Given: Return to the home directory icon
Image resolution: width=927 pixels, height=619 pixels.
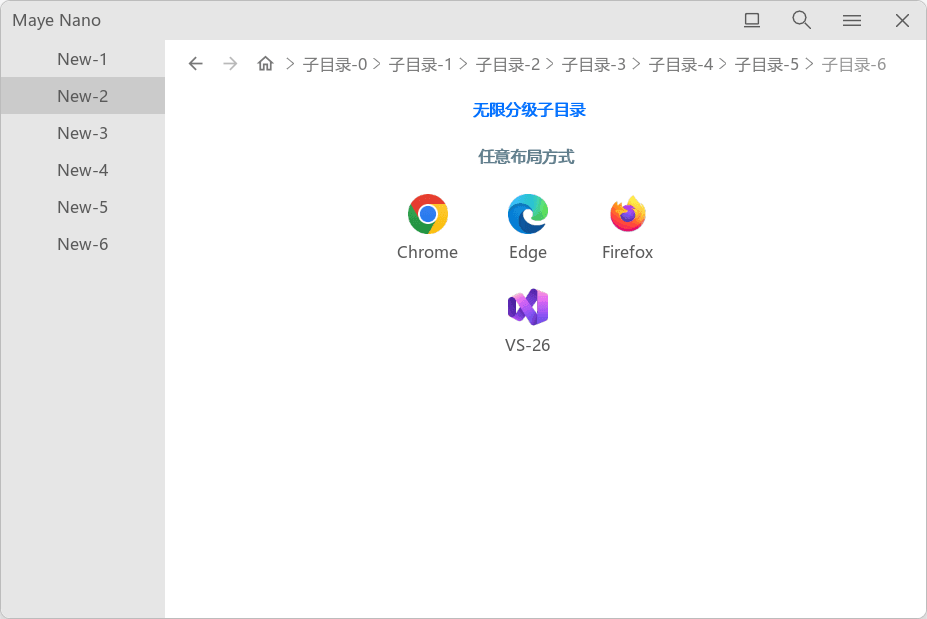Looking at the screenshot, I should coord(265,63).
